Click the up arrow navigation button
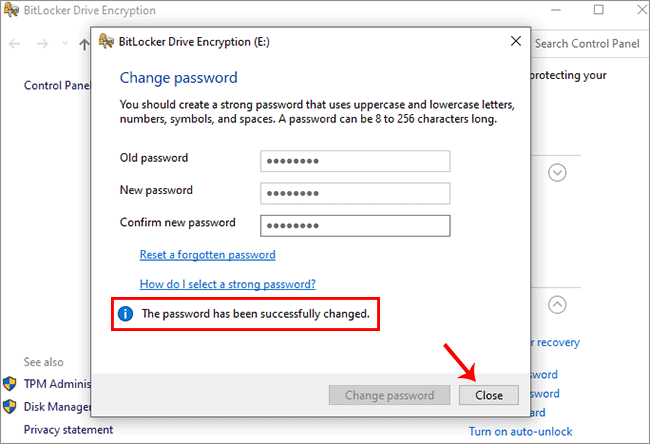The image size is (650, 444). [84, 44]
